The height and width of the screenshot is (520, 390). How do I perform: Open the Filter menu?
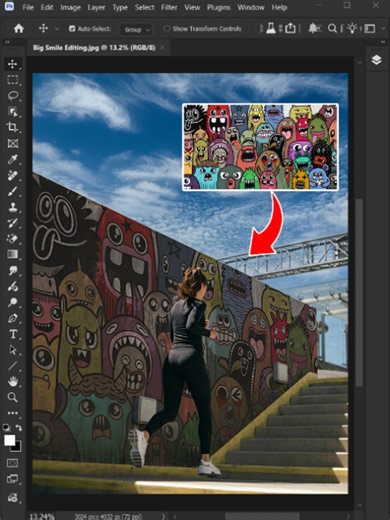tap(169, 7)
